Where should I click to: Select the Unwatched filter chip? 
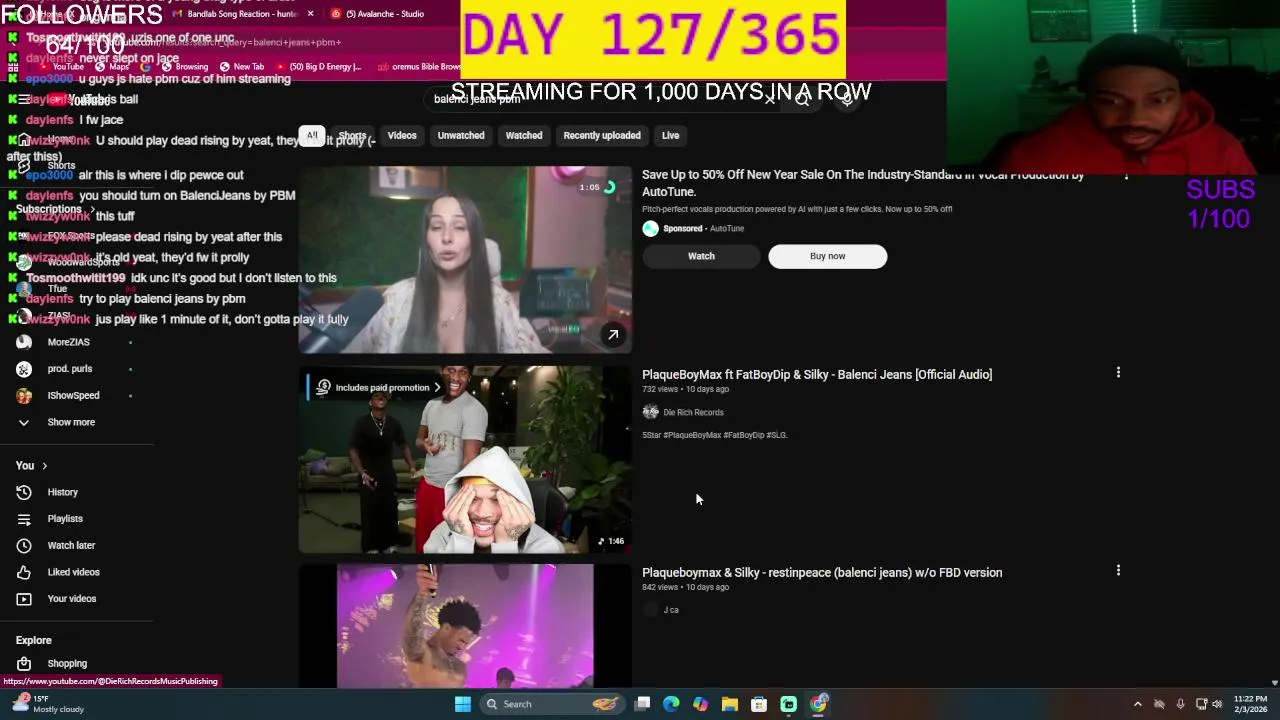coord(461,135)
